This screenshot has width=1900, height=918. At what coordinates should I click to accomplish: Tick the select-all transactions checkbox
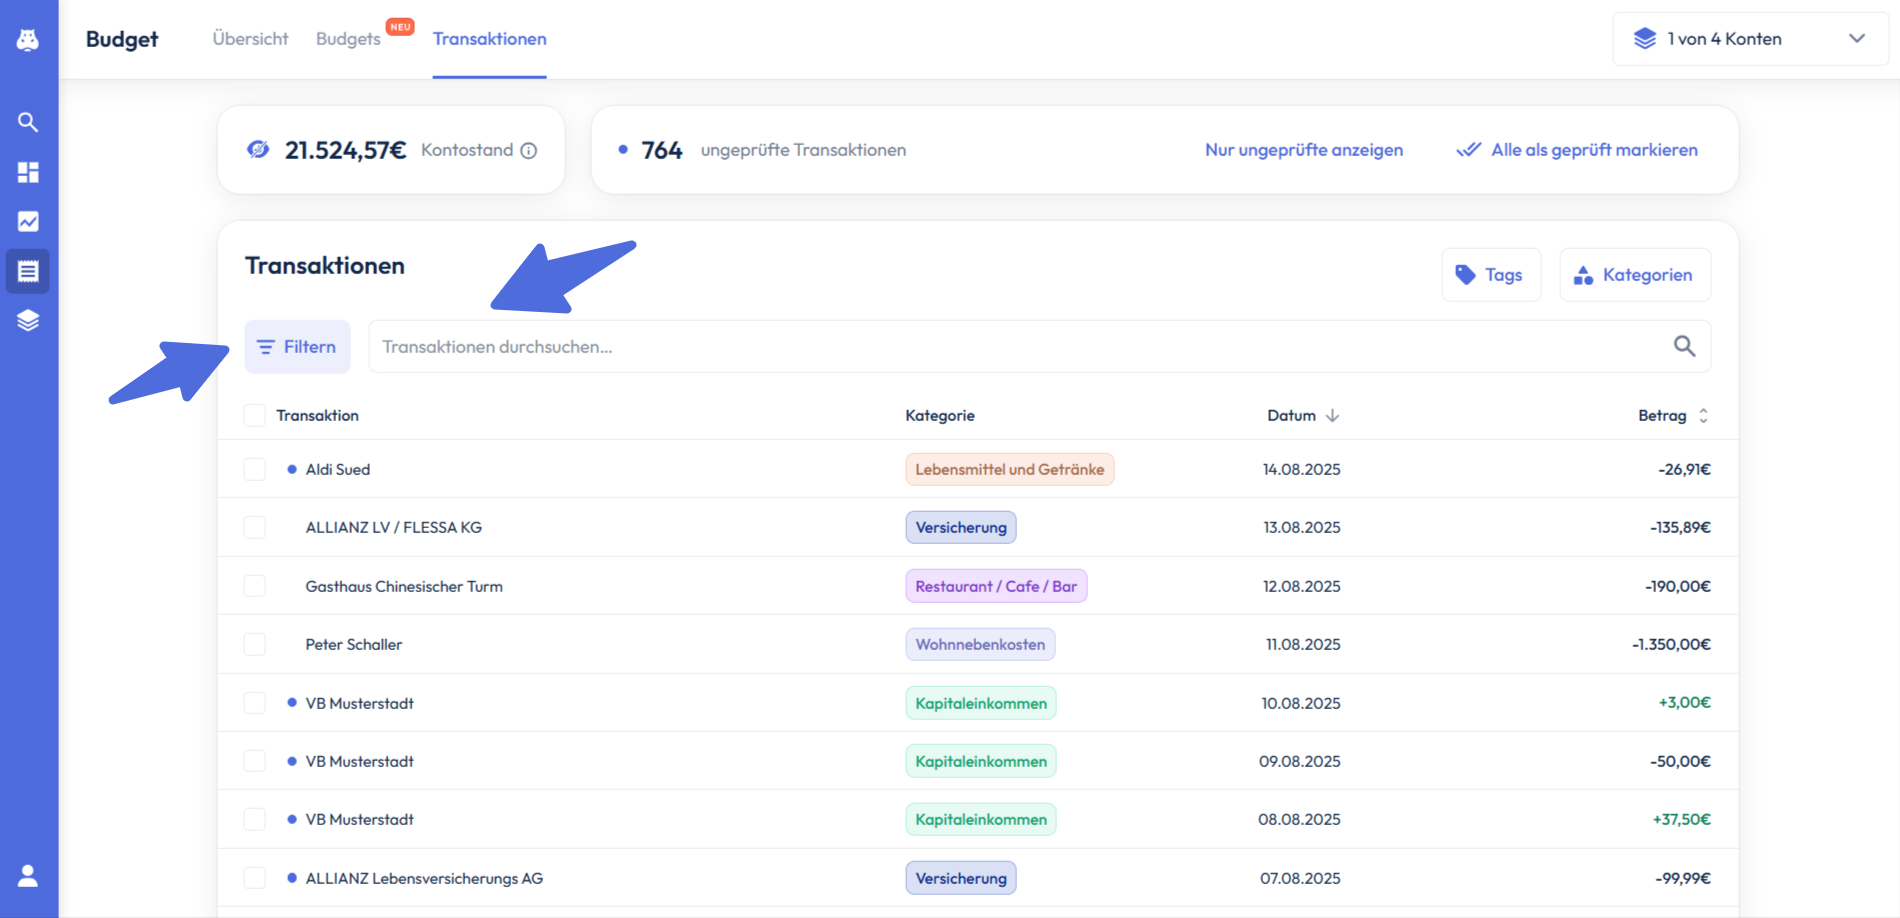[x=255, y=416]
